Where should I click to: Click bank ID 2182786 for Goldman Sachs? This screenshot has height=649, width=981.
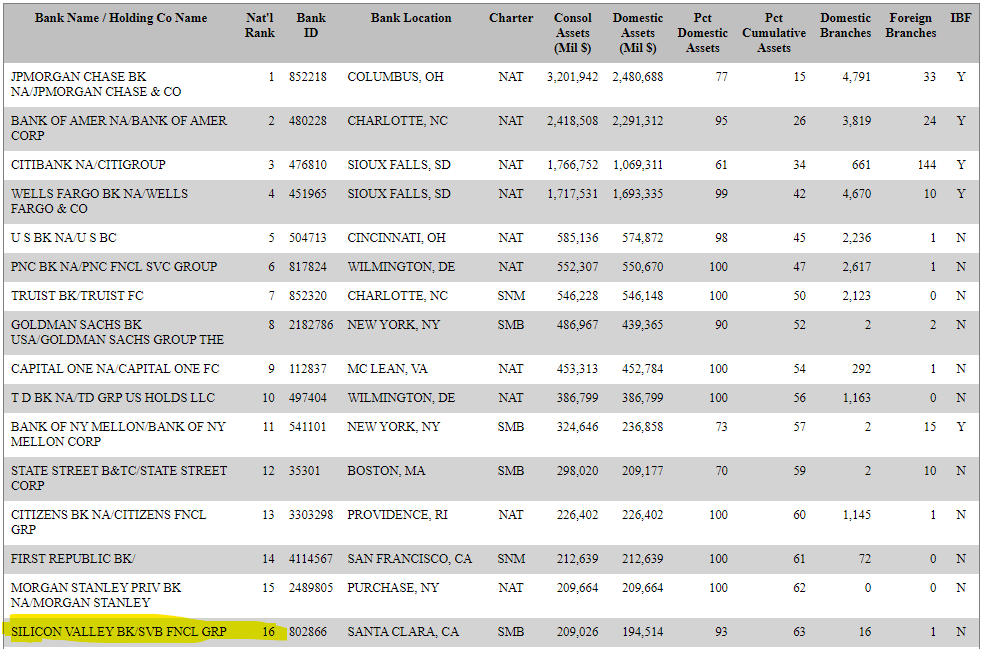tap(311, 325)
